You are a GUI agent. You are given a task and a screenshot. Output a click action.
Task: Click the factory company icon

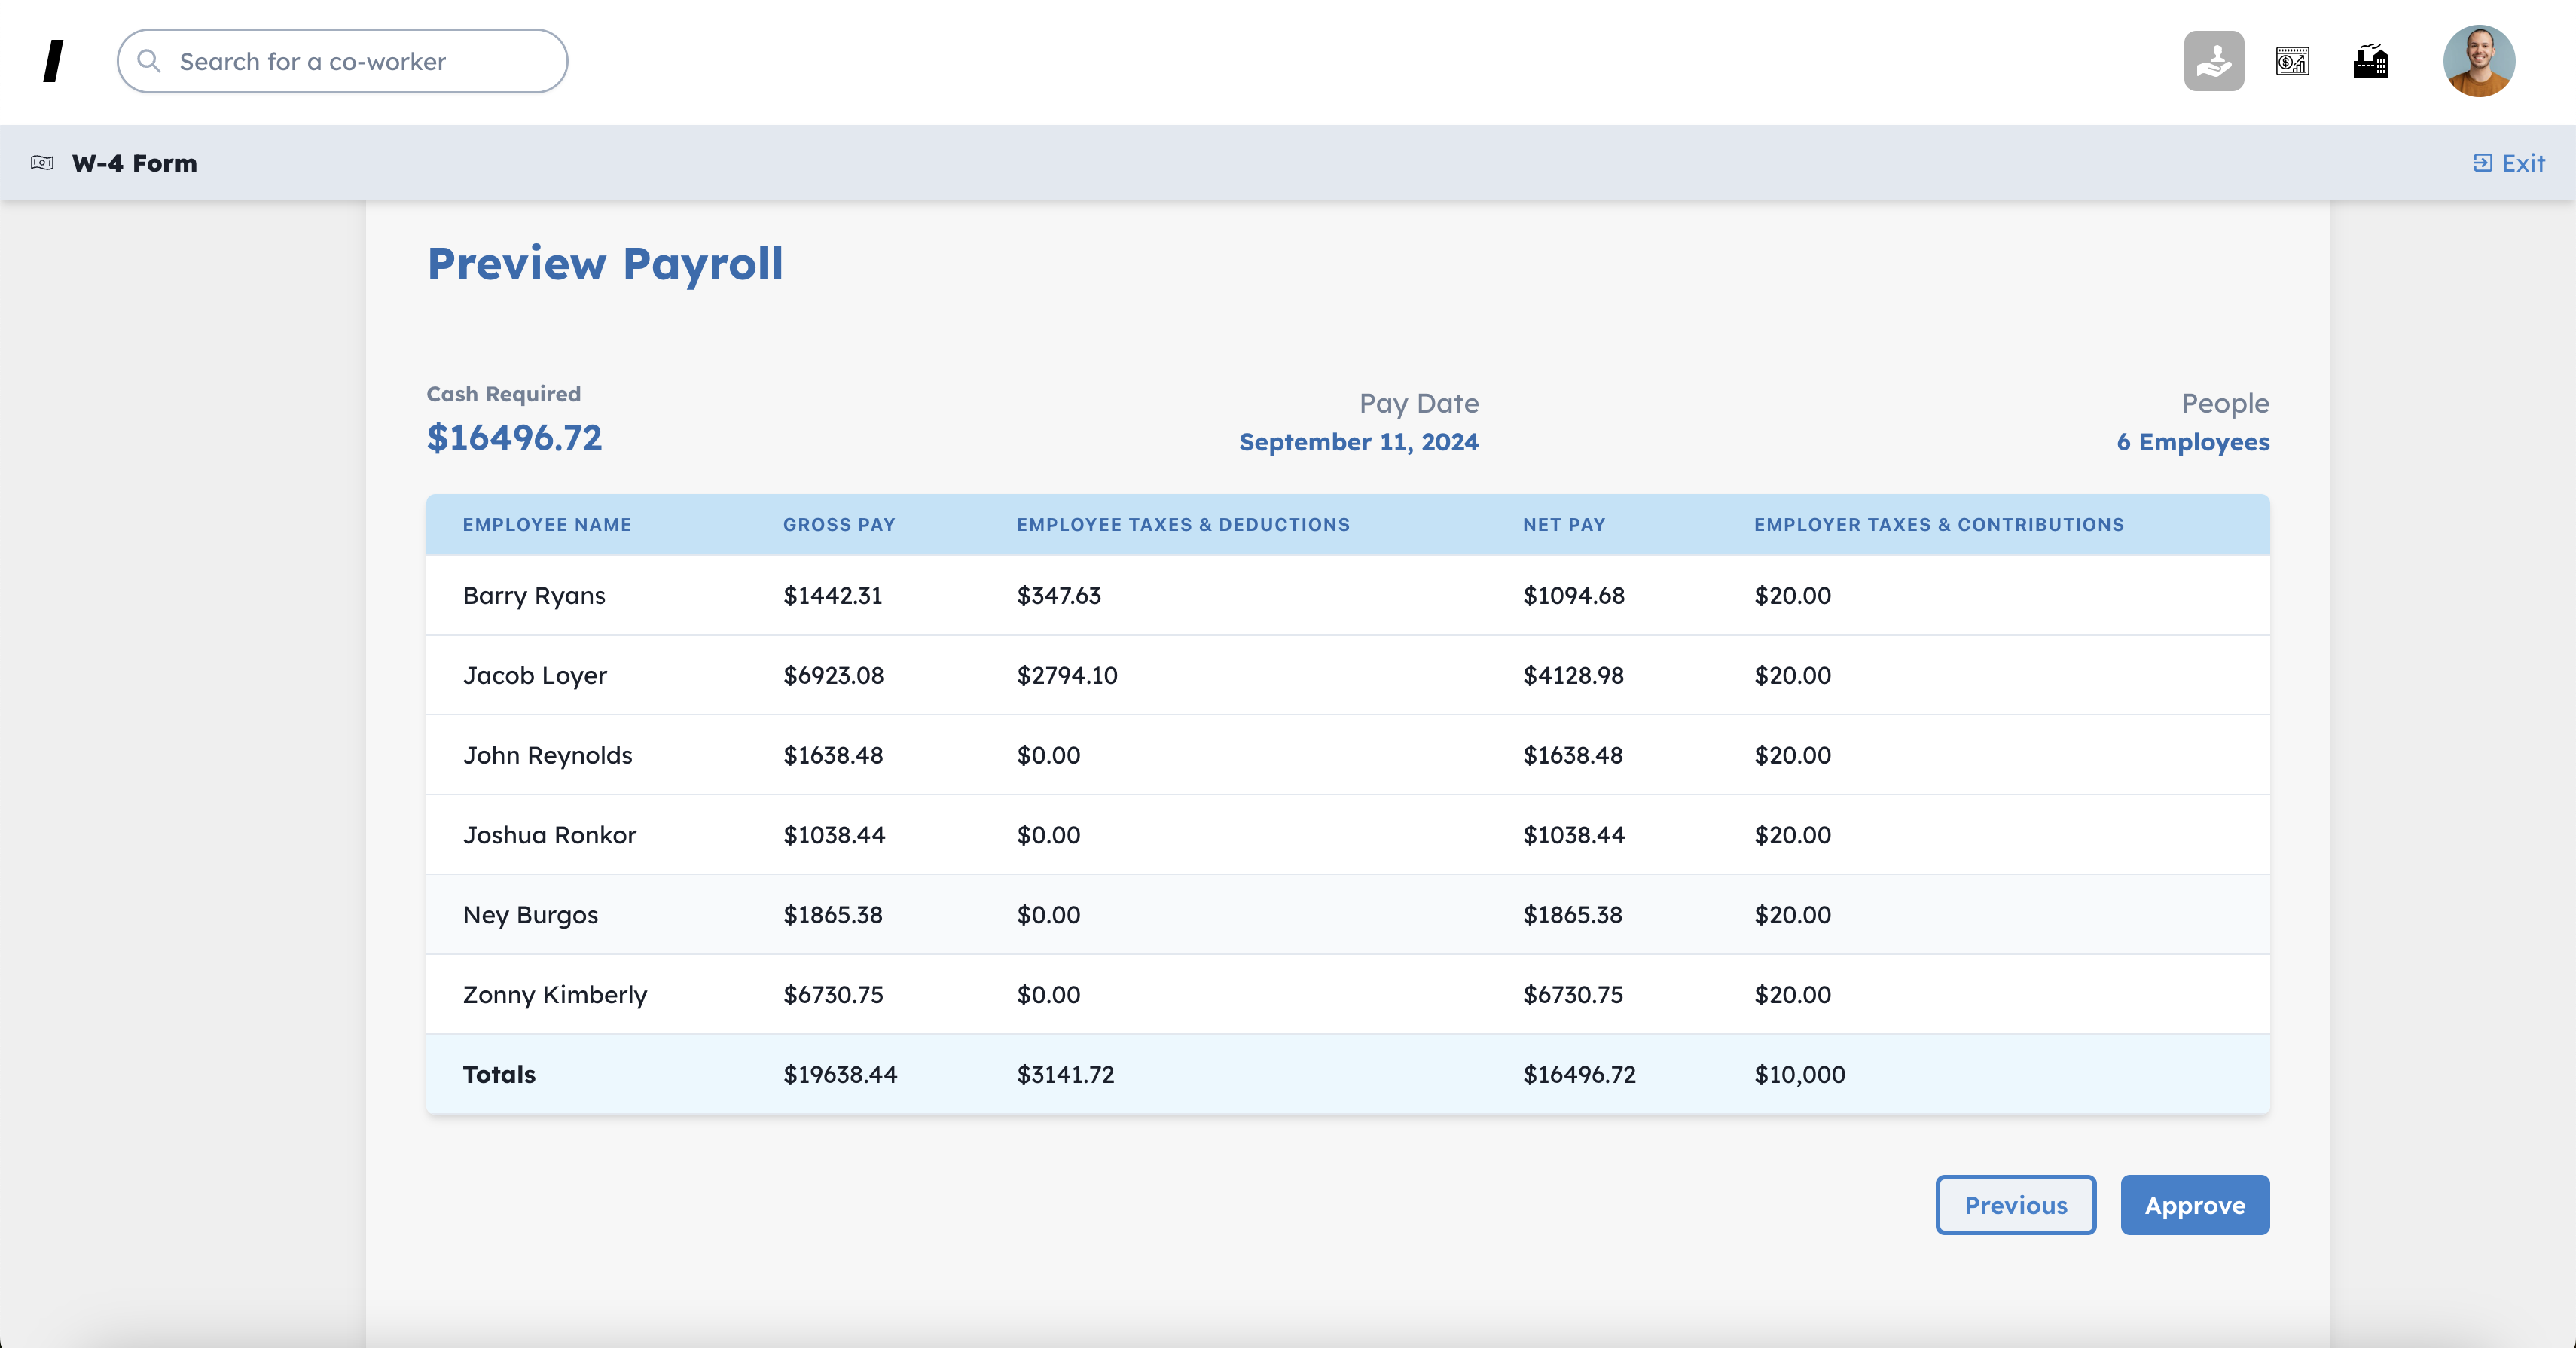click(x=2370, y=61)
